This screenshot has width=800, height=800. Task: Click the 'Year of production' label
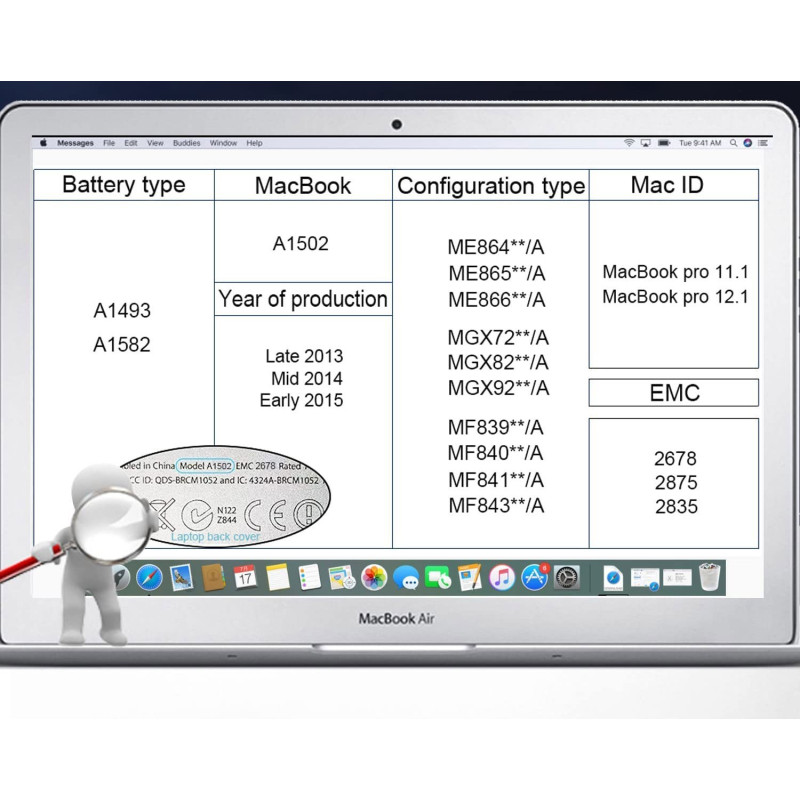(x=303, y=299)
